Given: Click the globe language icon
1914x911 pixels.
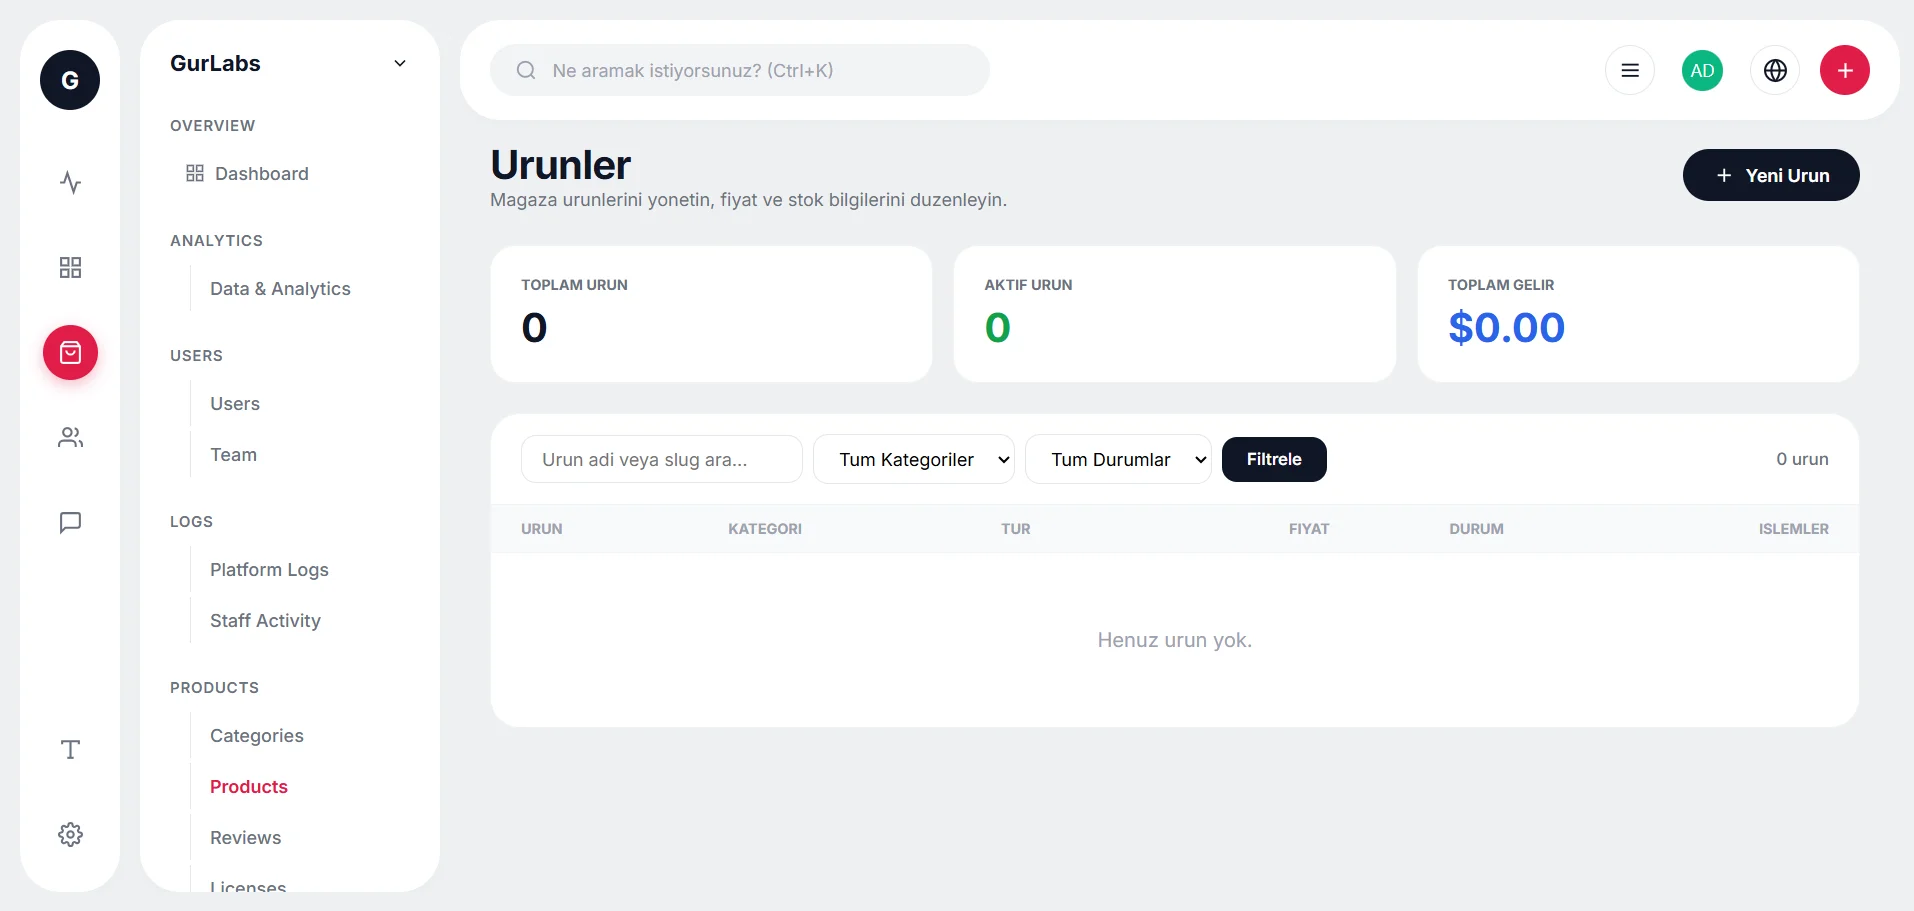Looking at the screenshot, I should pos(1775,70).
